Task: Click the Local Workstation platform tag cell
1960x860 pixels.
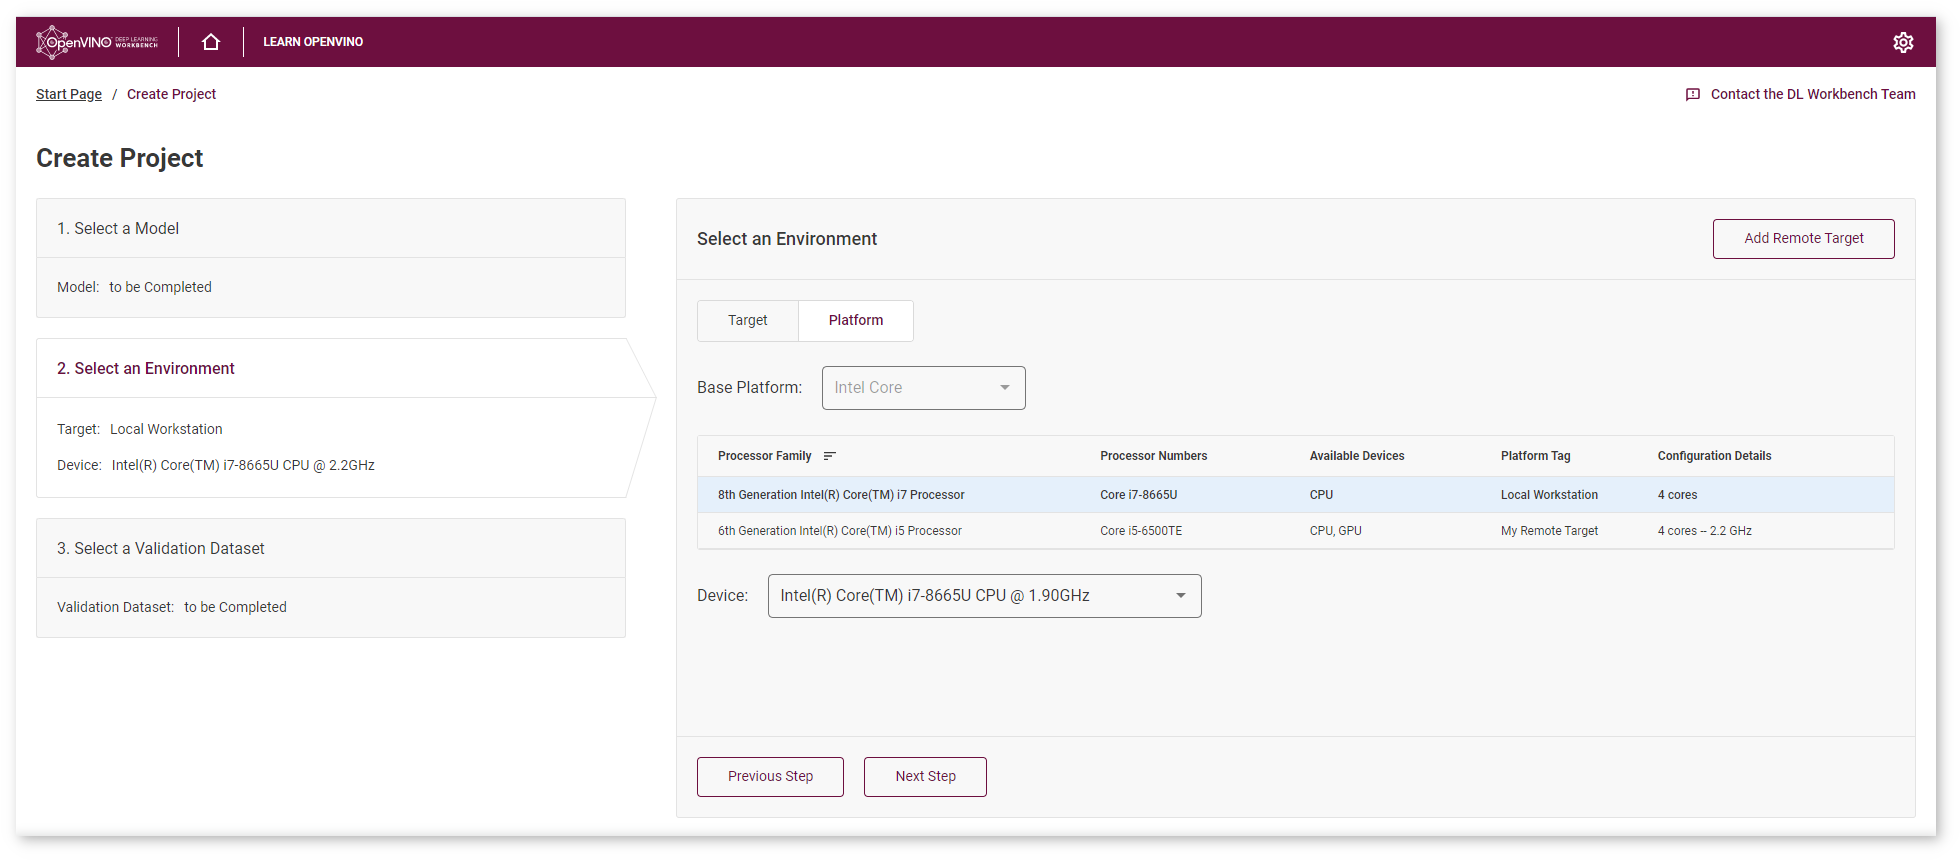Action: click(1549, 495)
